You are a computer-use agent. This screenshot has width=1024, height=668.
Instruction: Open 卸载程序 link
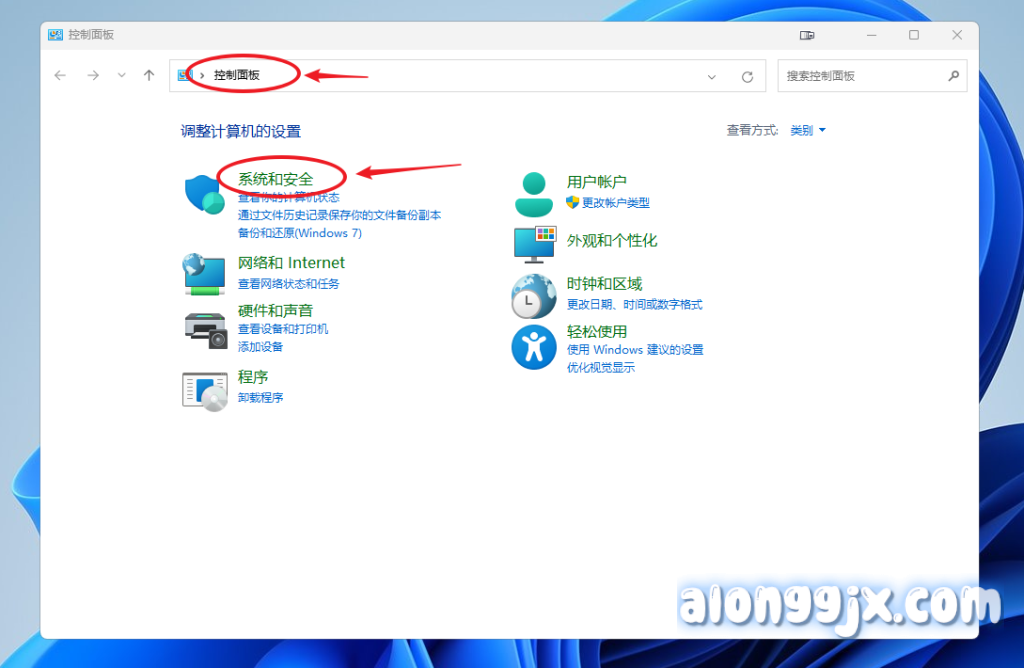click(x=260, y=397)
